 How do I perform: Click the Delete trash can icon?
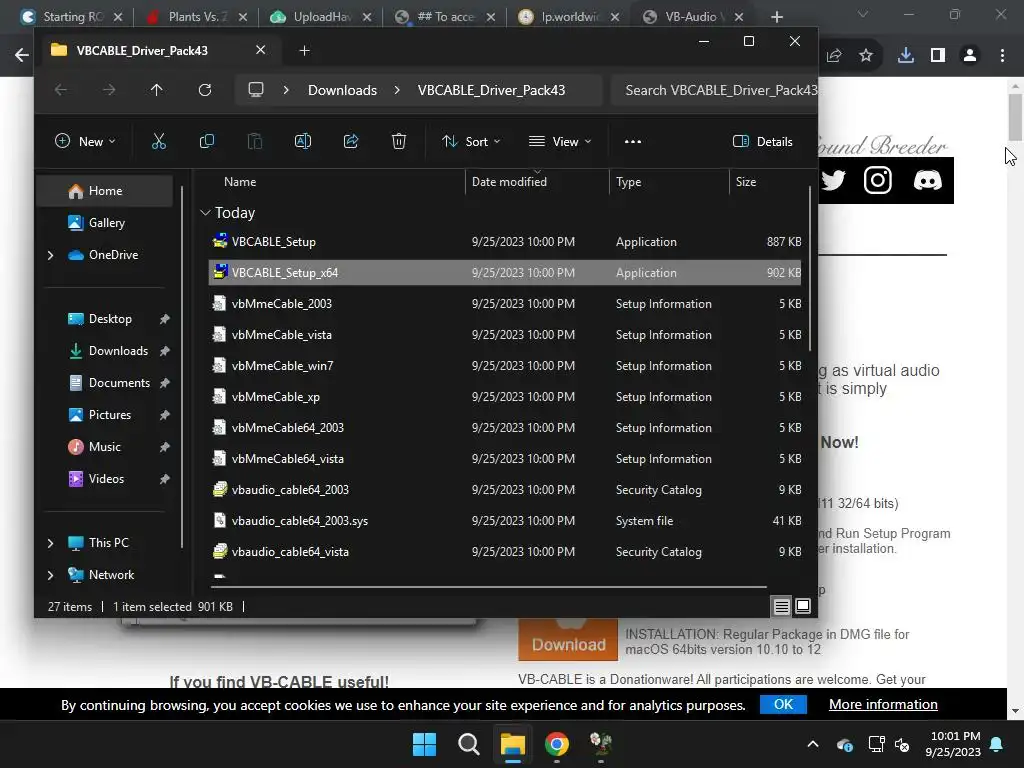coord(399,141)
